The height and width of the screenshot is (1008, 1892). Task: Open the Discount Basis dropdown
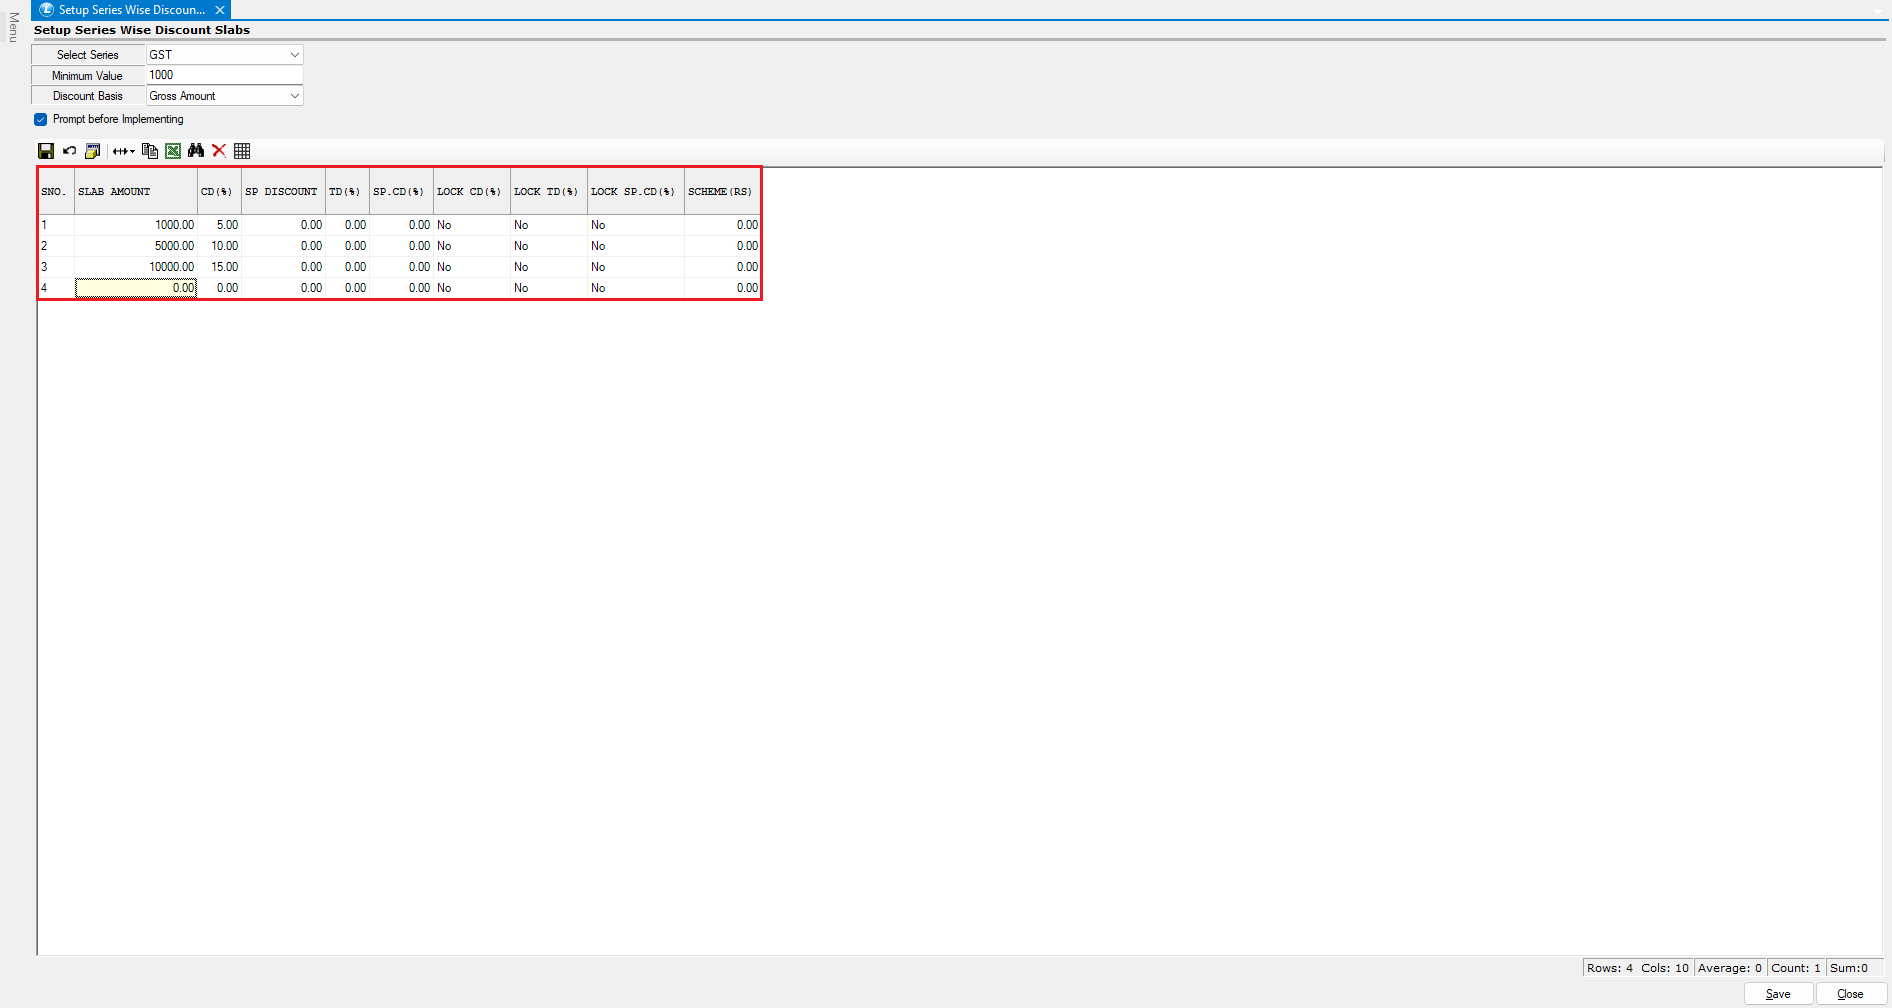click(x=294, y=96)
